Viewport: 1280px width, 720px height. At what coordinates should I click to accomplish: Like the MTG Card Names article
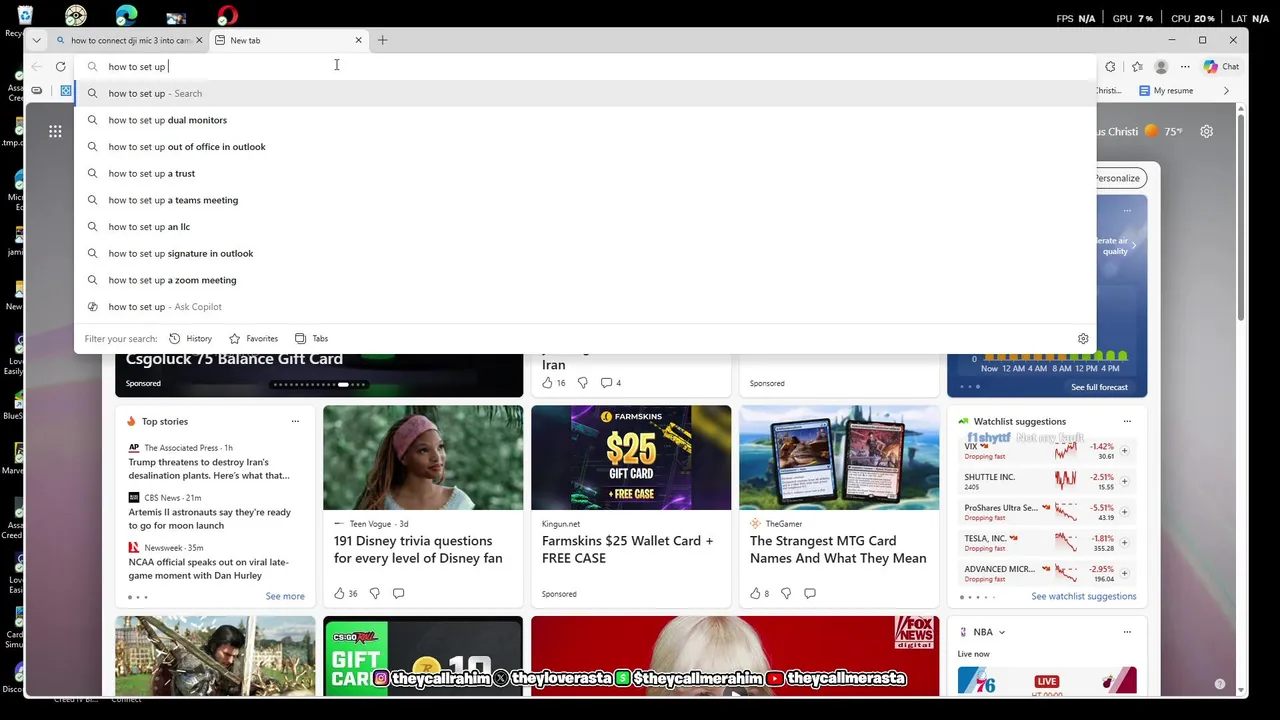(x=756, y=593)
